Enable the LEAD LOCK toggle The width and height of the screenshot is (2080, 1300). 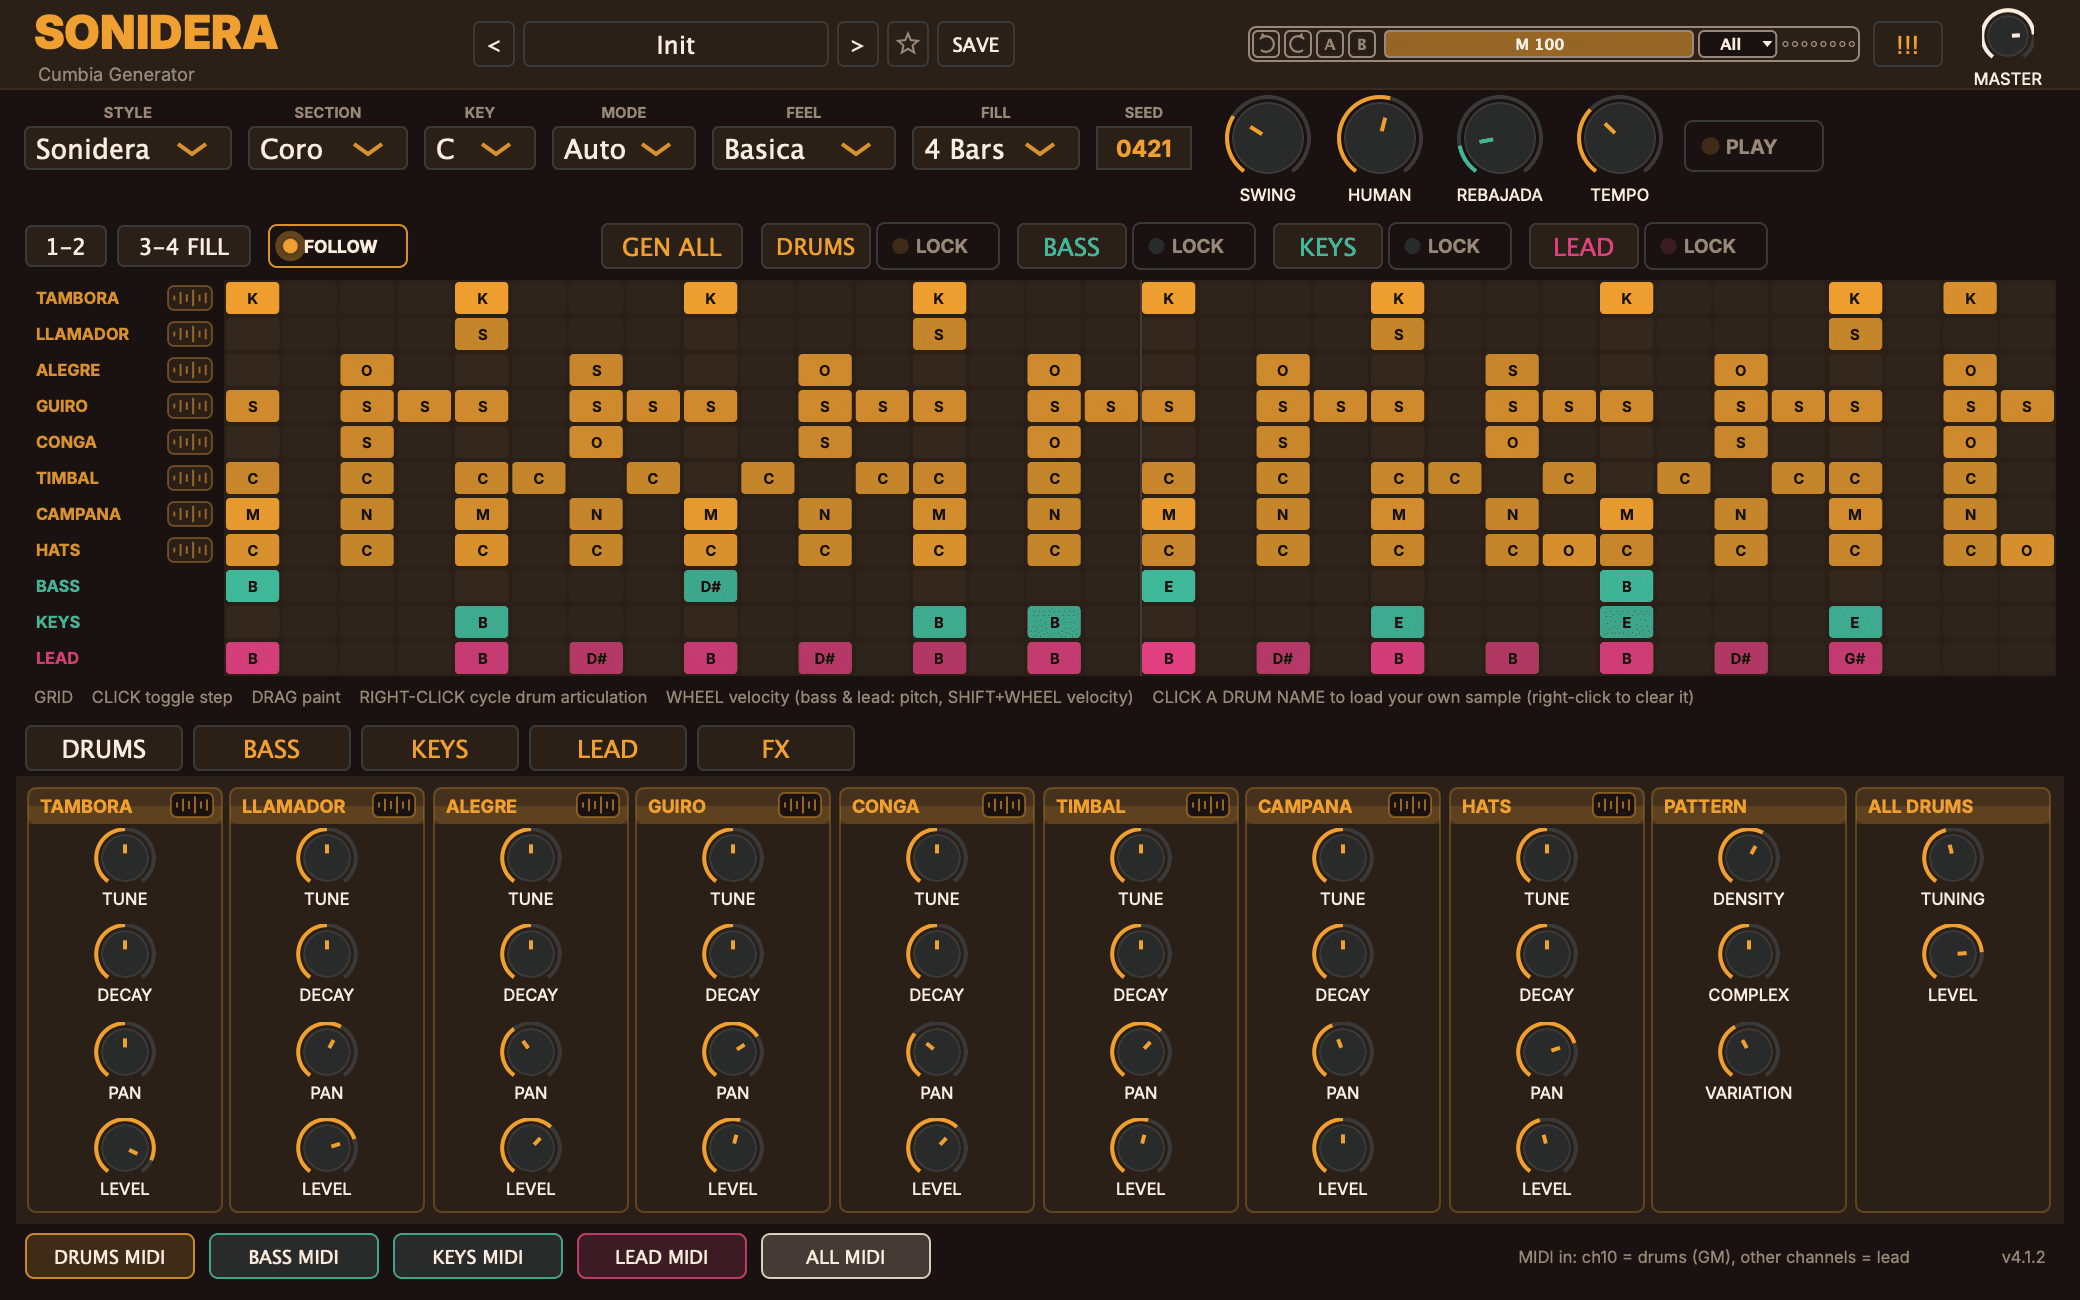click(1706, 246)
